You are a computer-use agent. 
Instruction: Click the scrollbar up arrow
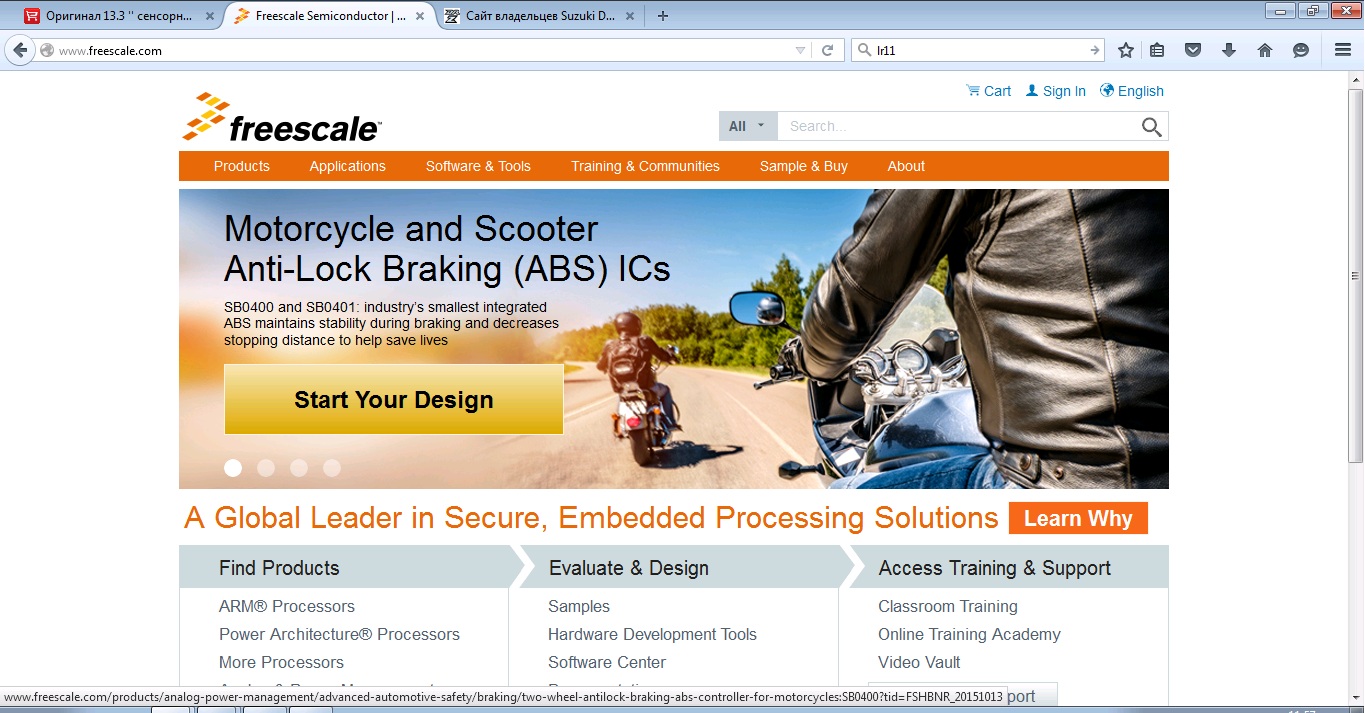pos(1356,78)
